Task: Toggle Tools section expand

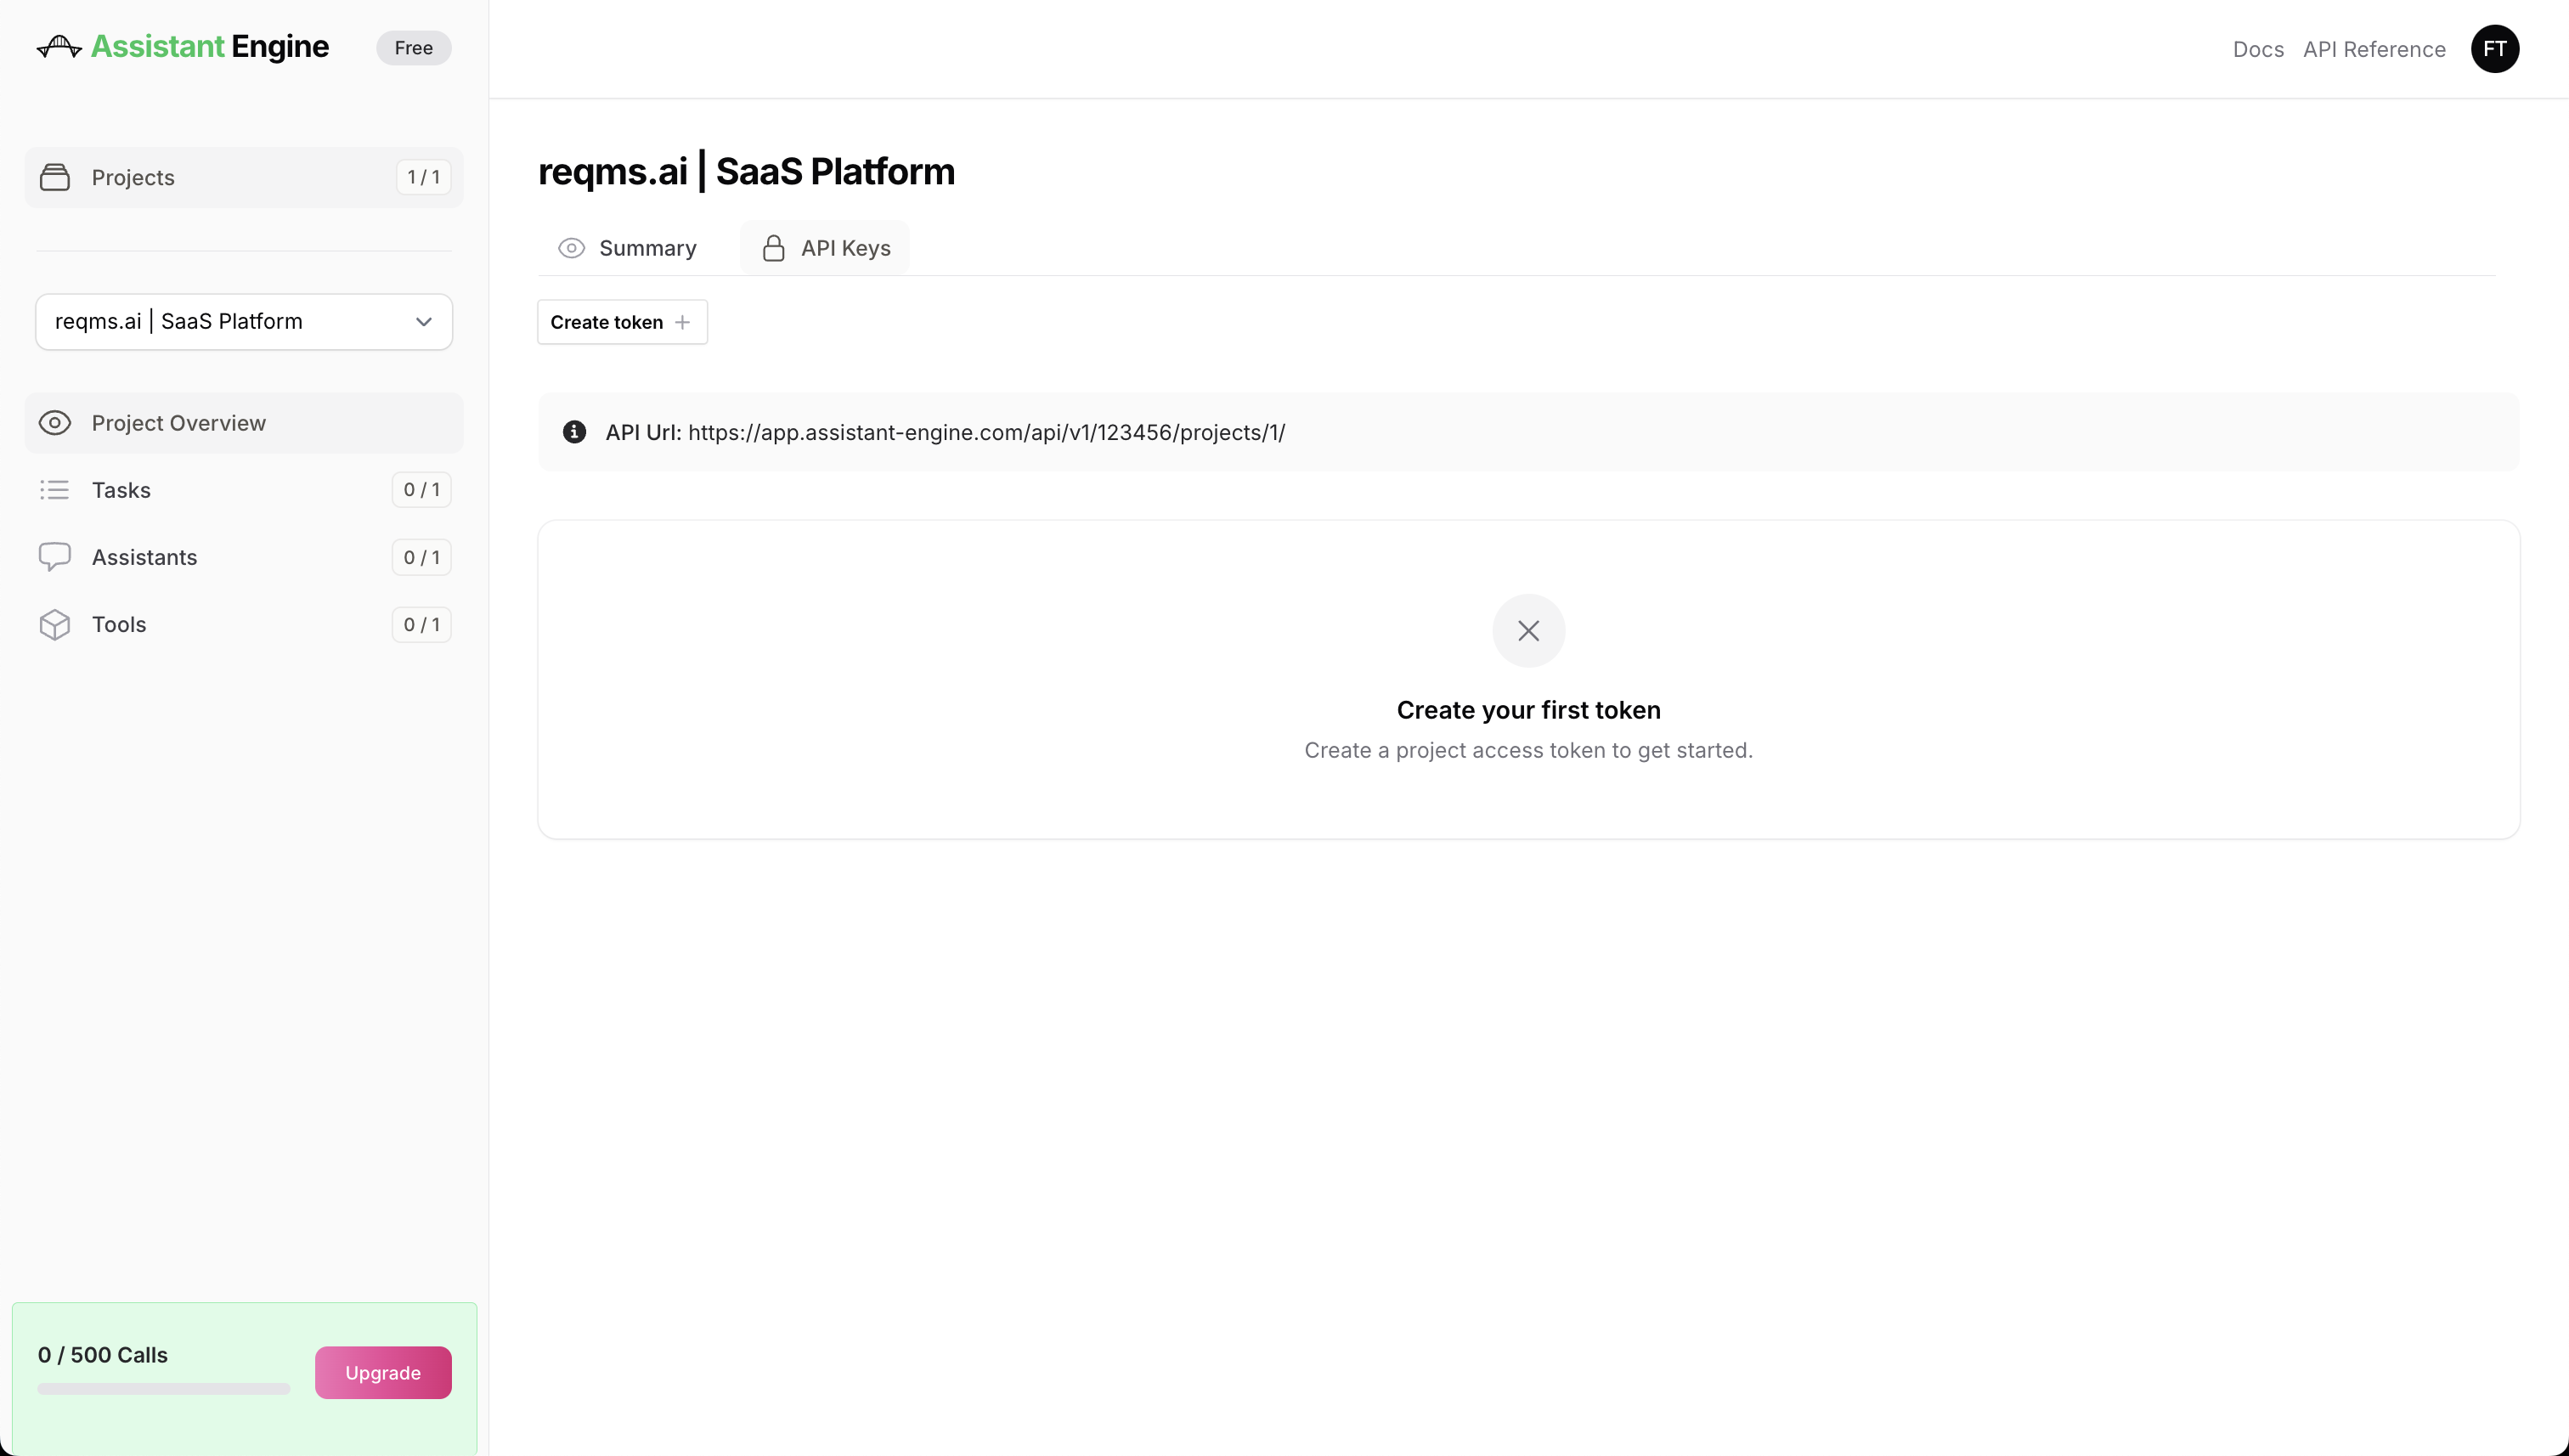Action: click(x=244, y=624)
